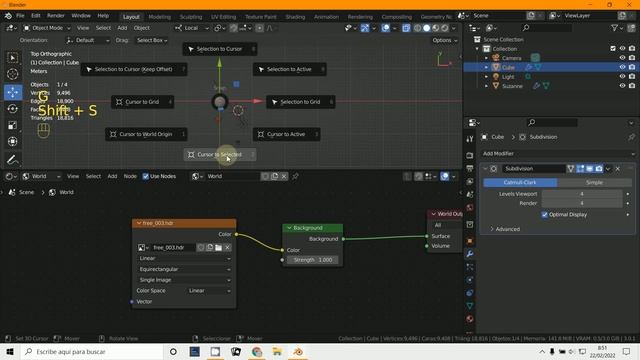Hide Suzanne in viewport via eye icon
The width and height of the screenshot is (640, 360).
pos(622,86)
